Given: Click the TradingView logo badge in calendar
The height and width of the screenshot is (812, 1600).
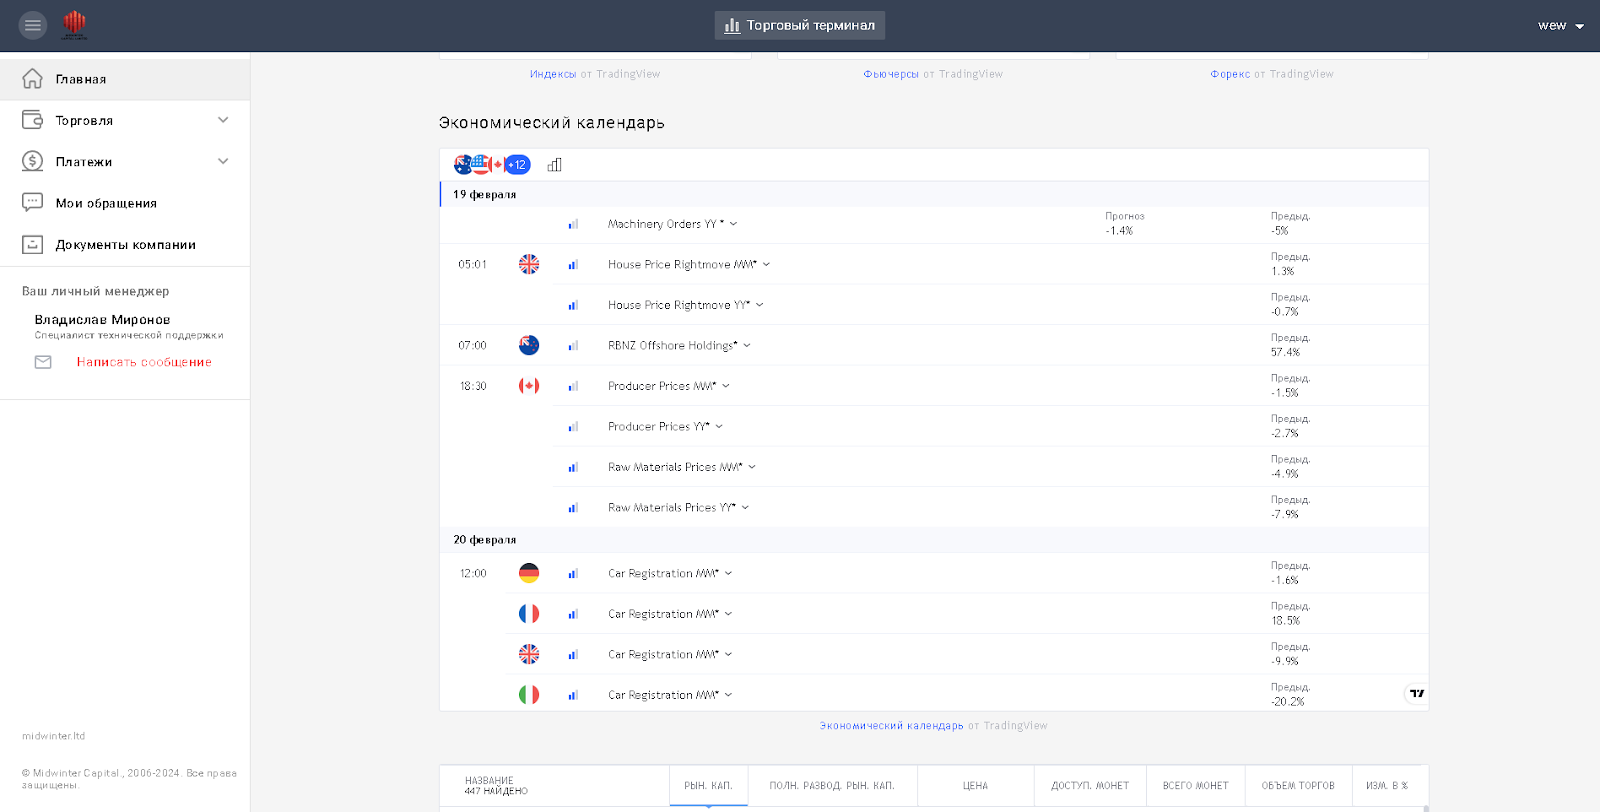Looking at the screenshot, I should point(1416,693).
